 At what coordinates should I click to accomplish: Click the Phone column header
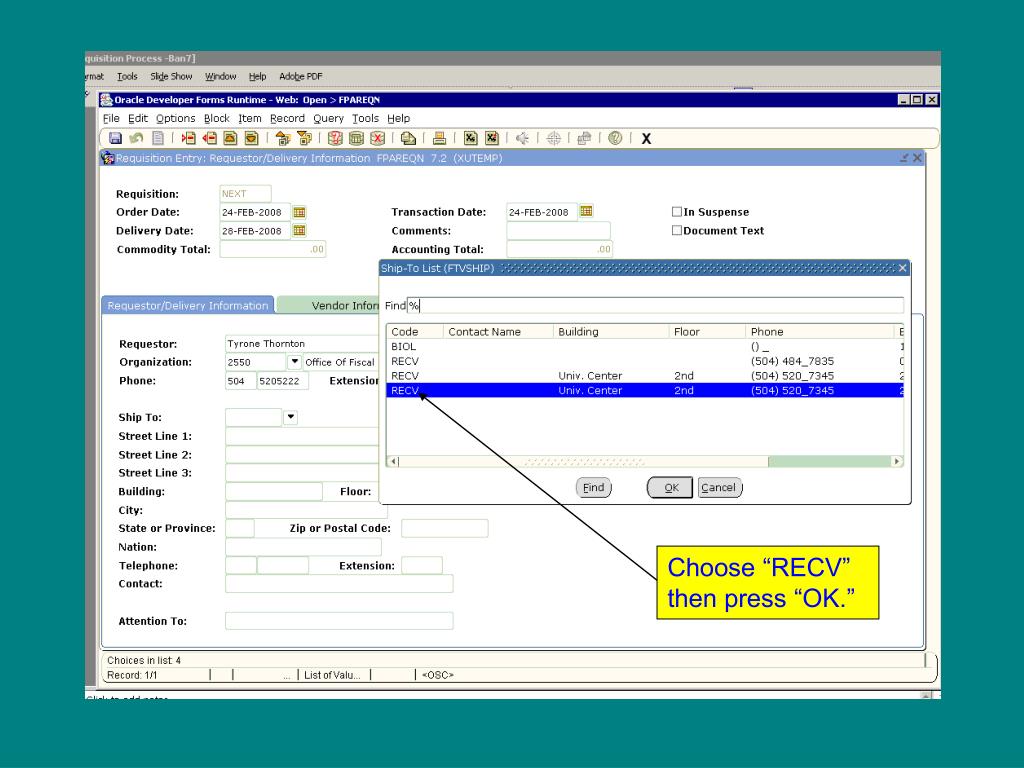pyautogui.click(x=820, y=332)
